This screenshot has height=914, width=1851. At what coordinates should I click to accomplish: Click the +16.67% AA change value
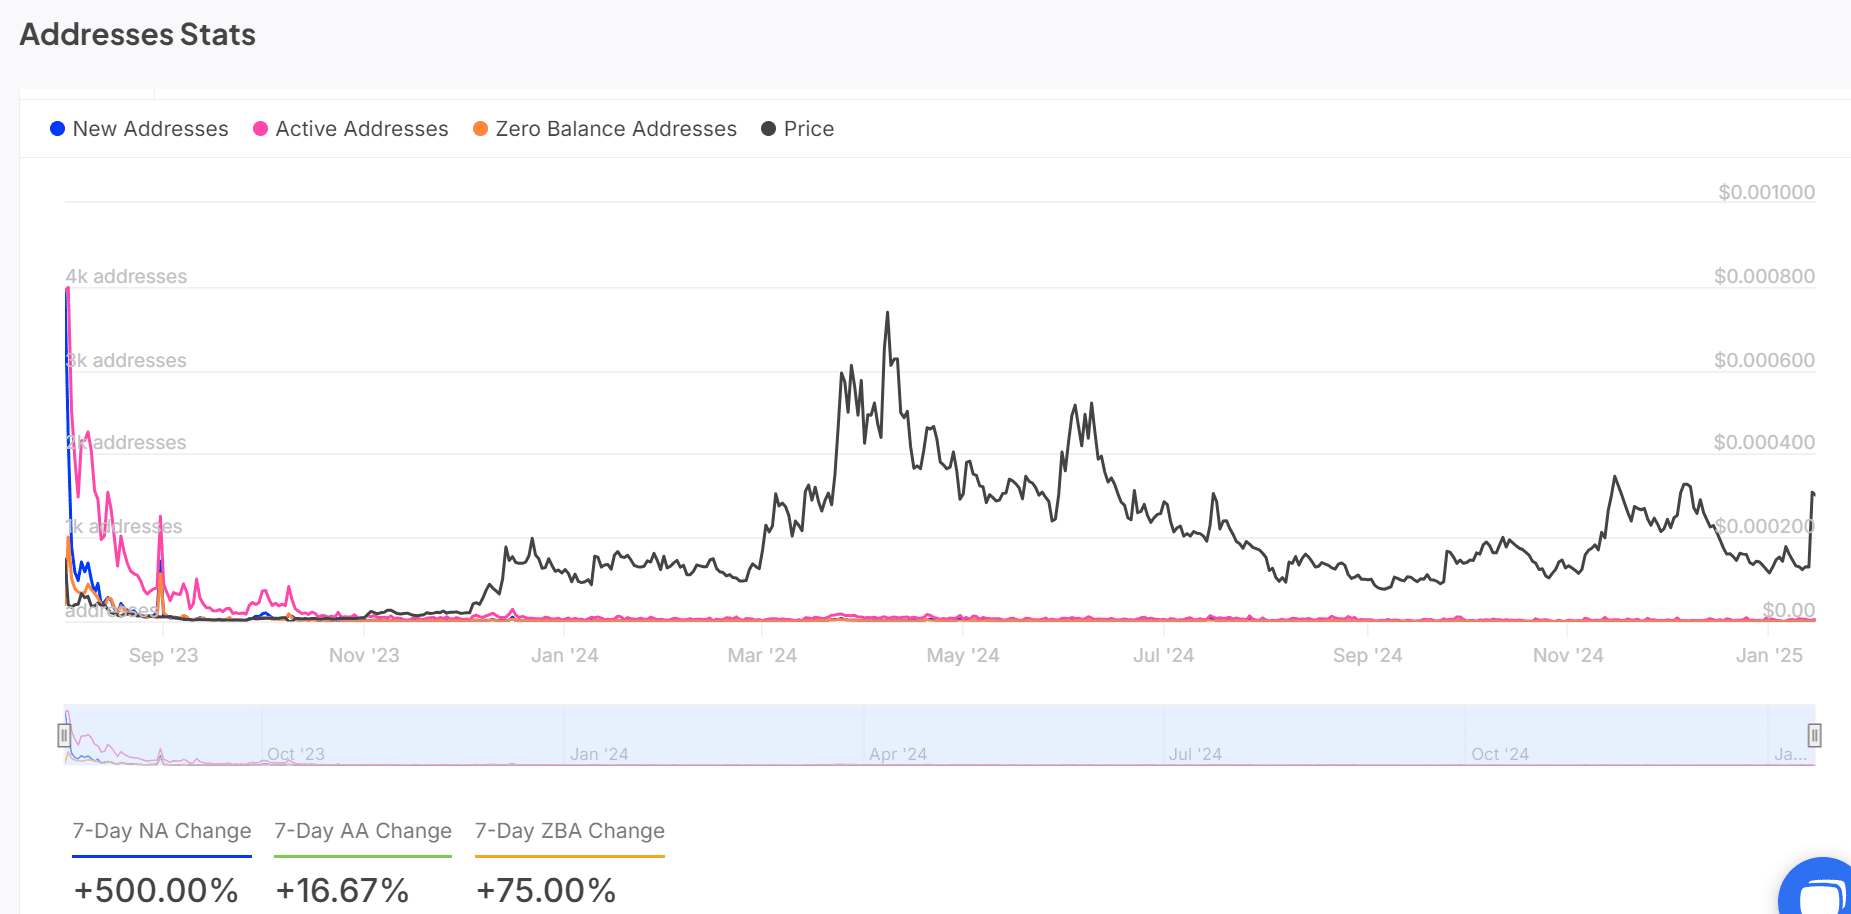[x=342, y=890]
